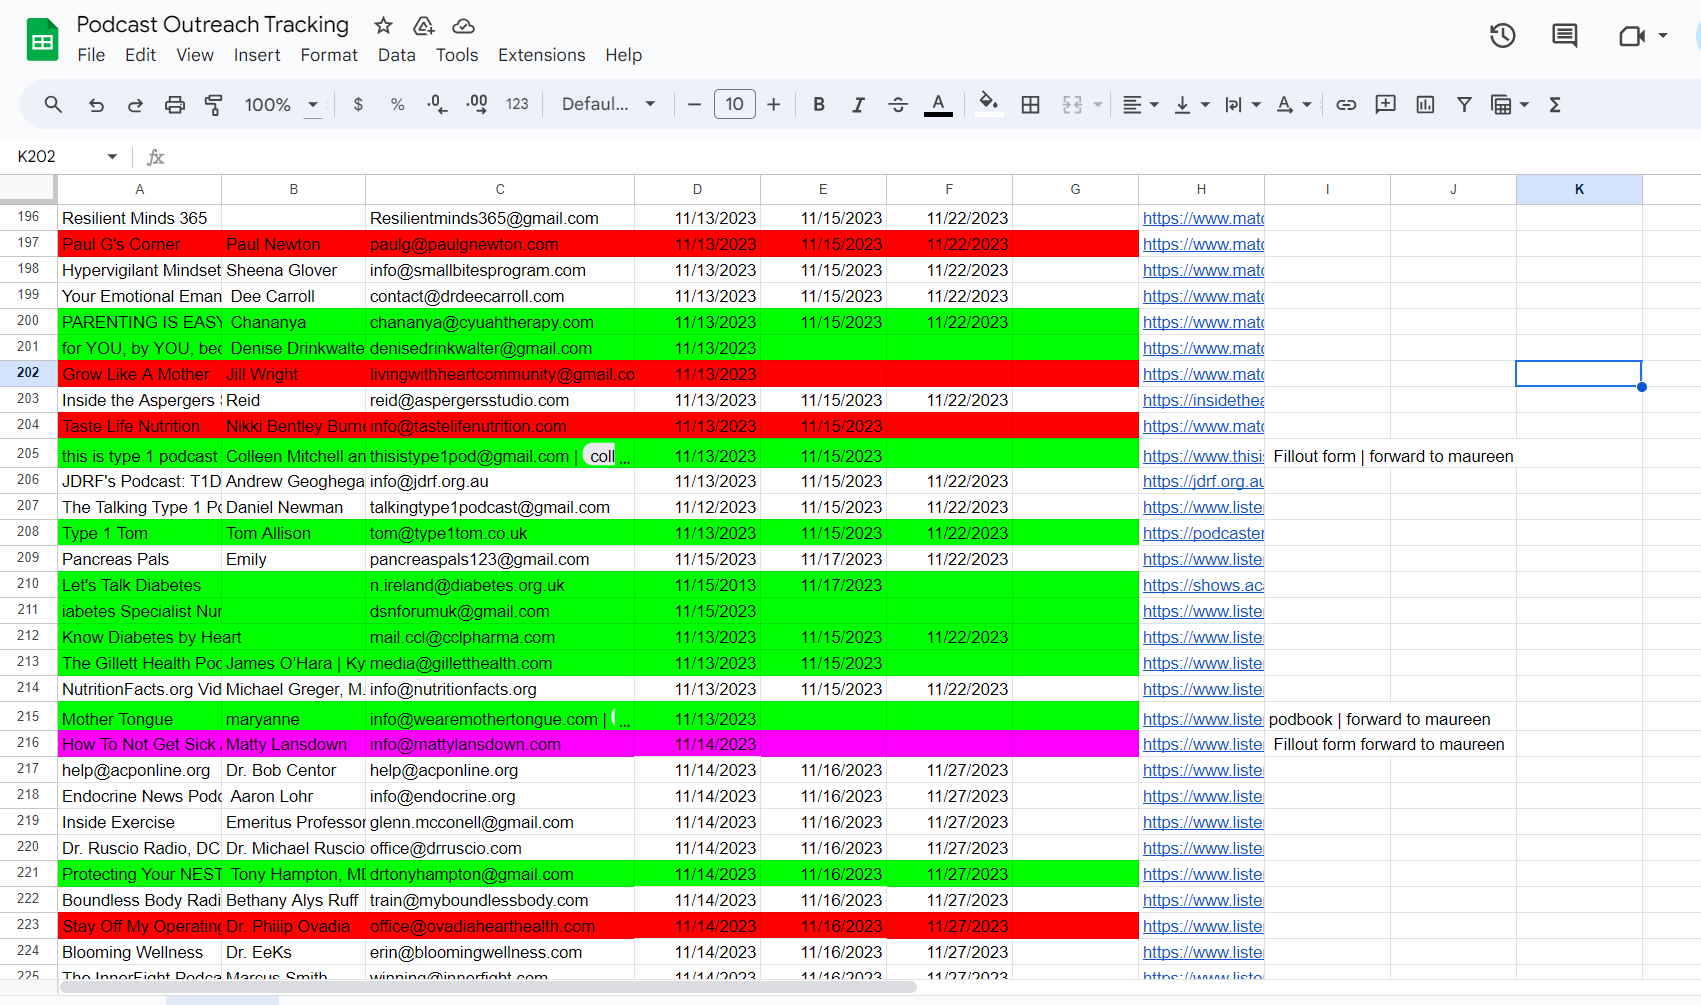Click the merge cells icon

click(1072, 104)
